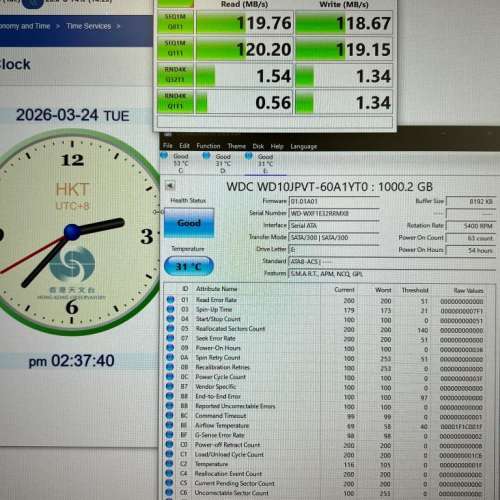This screenshot has width=500, height=500.
Task: Click status icon for Load/Unload Cycle Count
Action: pos(169,454)
